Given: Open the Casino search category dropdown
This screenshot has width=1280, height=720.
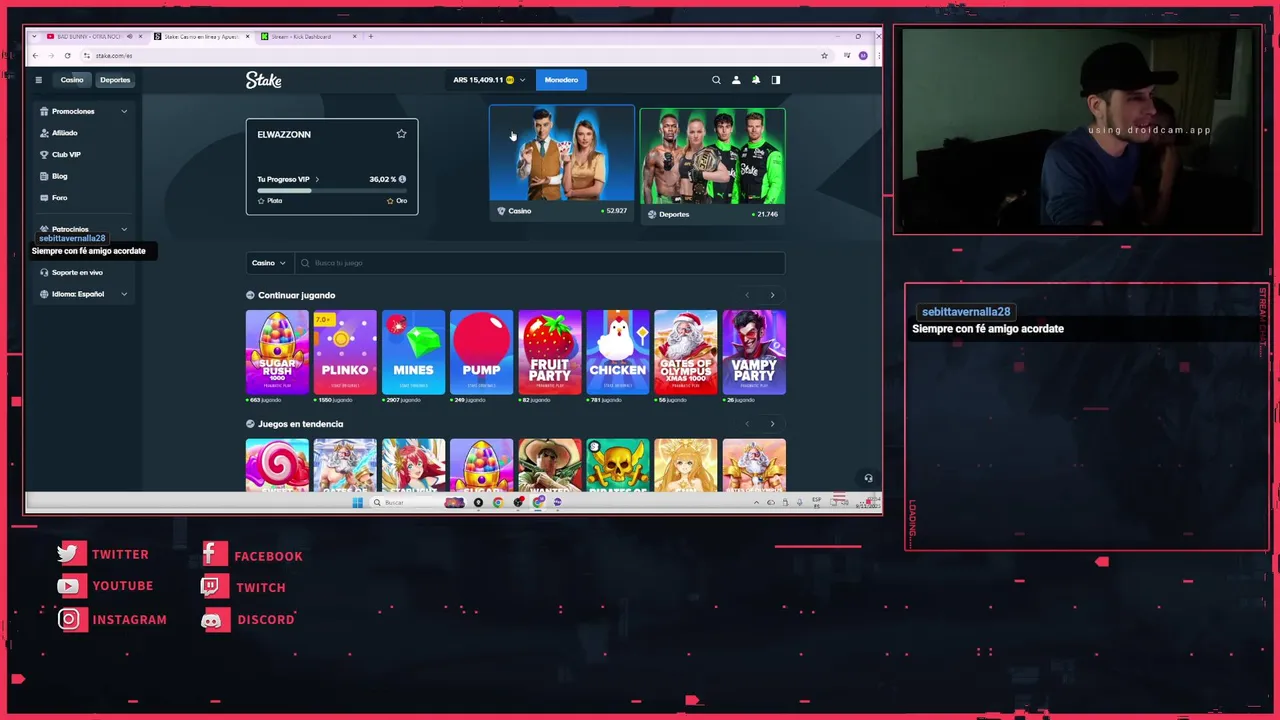Looking at the screenshot, I should pos(269,263).
